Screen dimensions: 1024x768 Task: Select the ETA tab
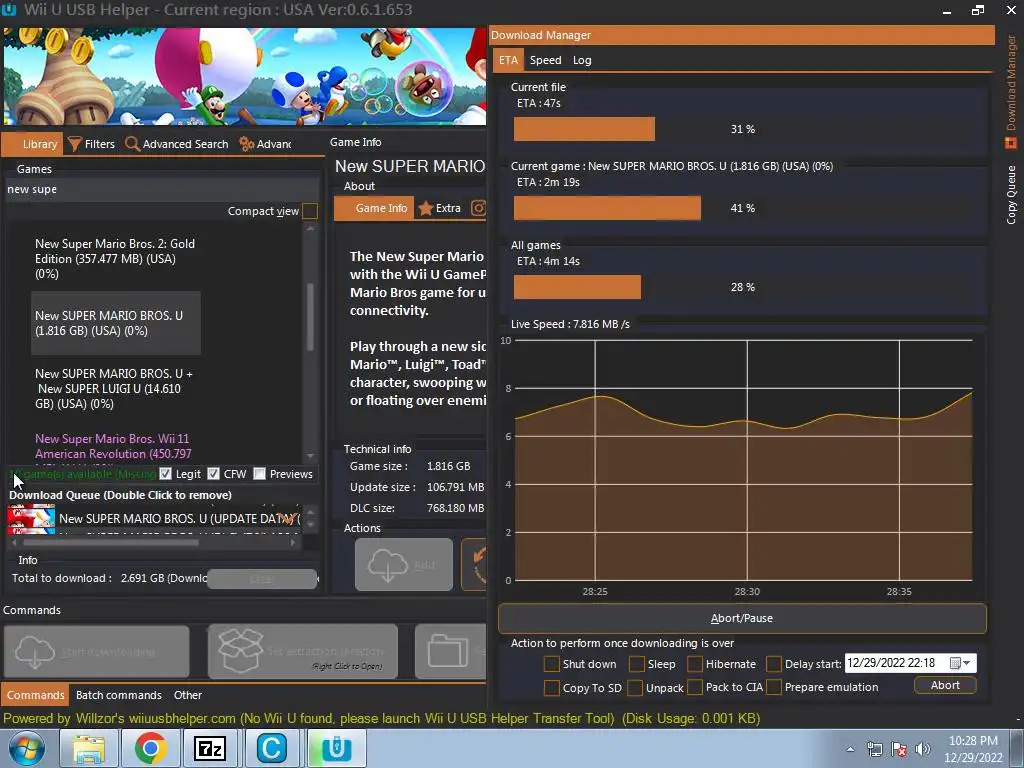[508, 60]
